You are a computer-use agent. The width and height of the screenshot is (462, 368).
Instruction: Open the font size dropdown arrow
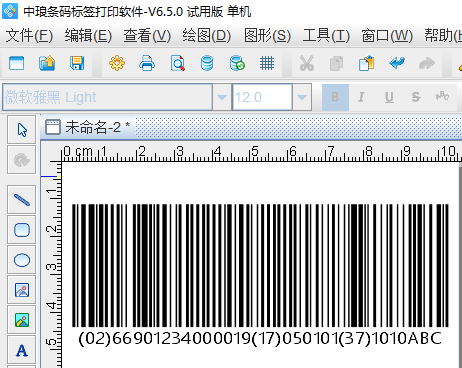pos(302,97)
